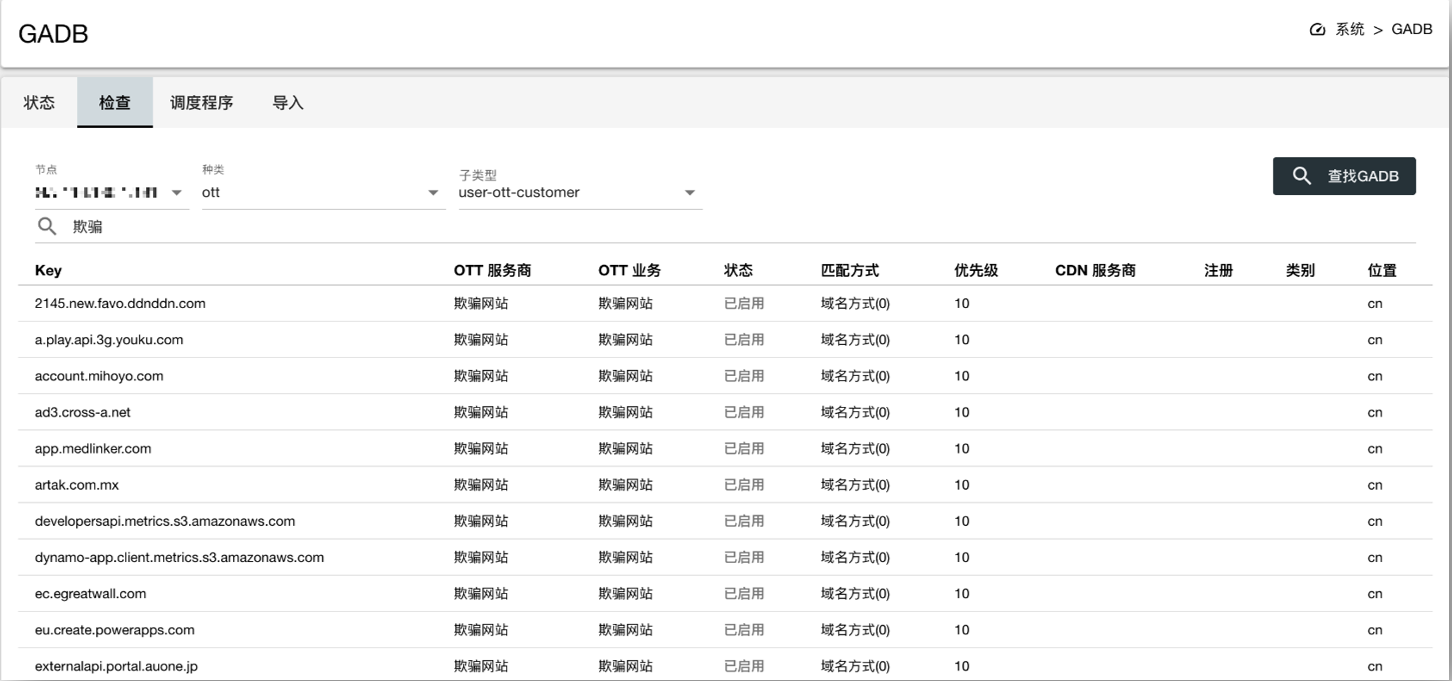Click the 匹配方式 column header
This screenshot has height=681, width=1452.
click(x=850, y=270)
